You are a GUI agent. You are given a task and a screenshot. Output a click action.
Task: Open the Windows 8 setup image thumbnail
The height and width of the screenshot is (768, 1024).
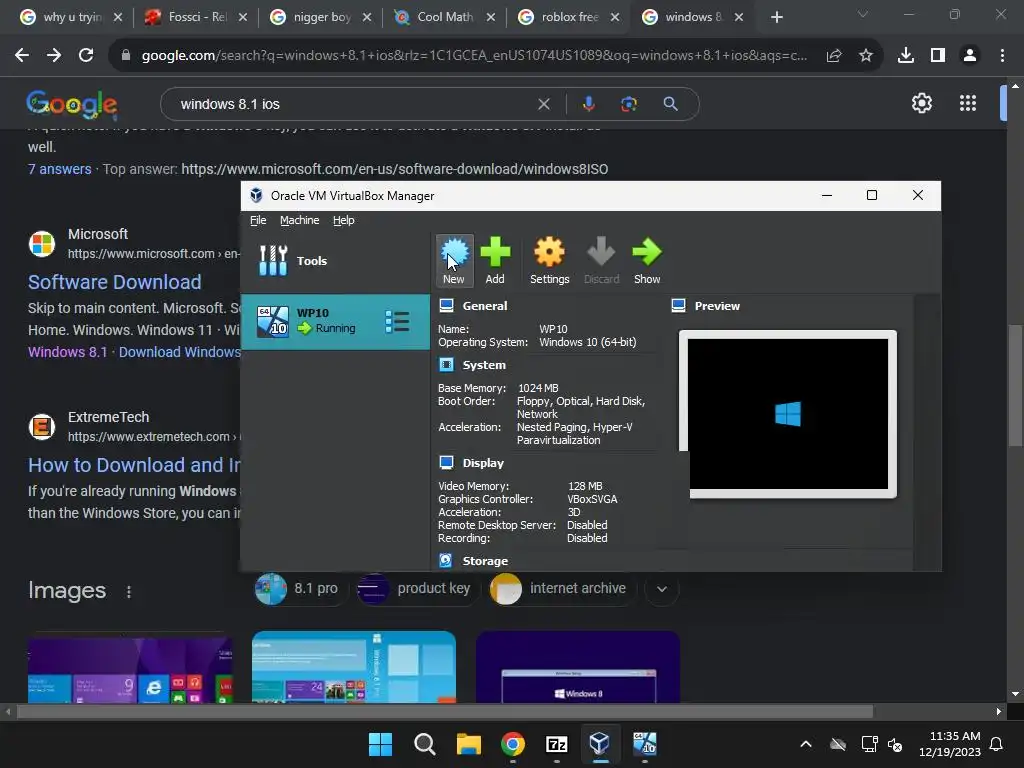(578, 667)
